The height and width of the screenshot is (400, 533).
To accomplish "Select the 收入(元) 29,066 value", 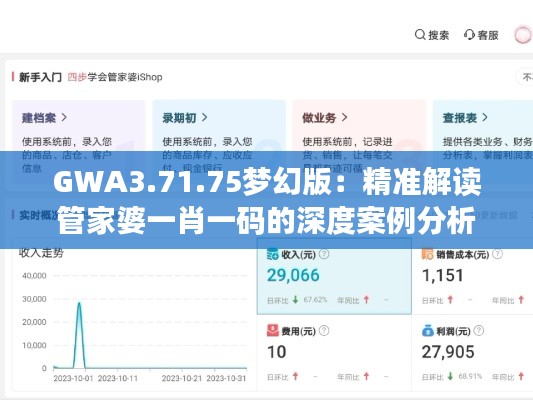I will click(x=293, y=275).
